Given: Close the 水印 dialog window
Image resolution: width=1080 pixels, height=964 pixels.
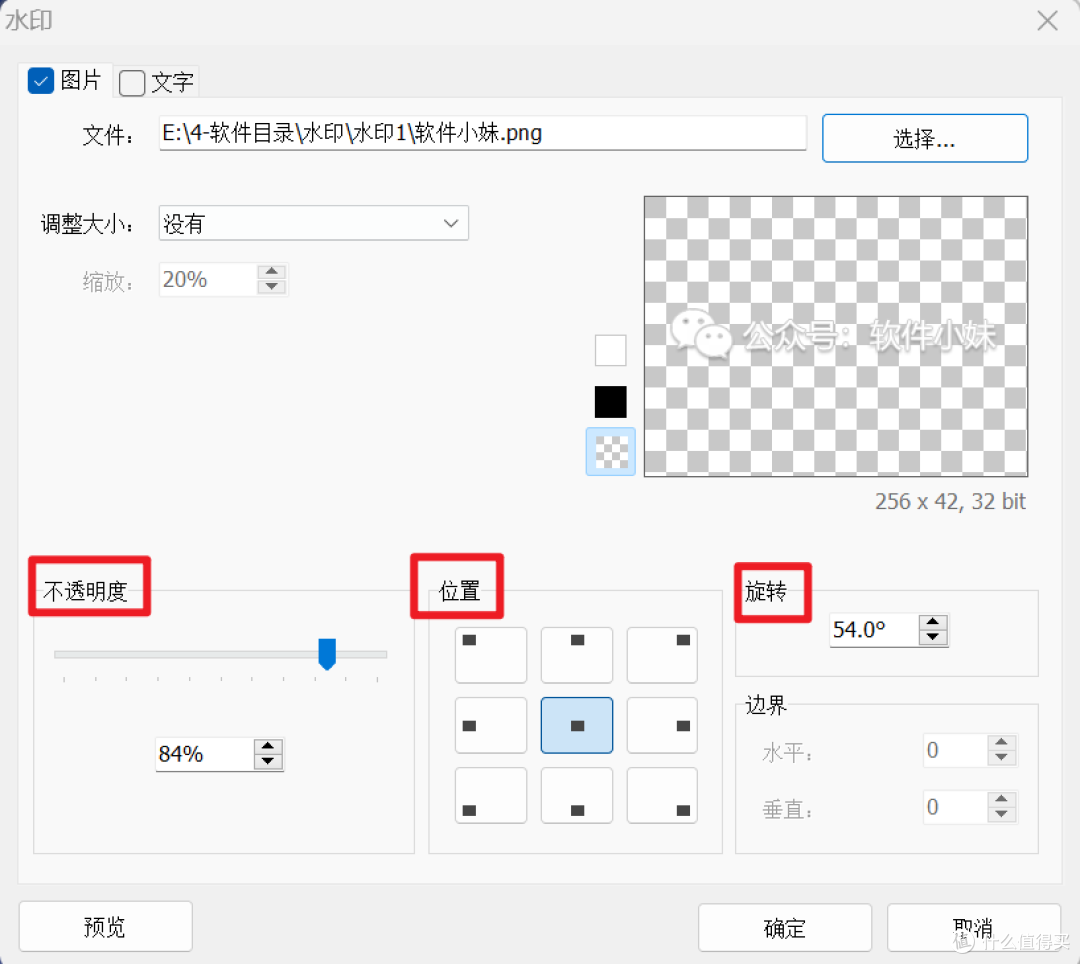Looking at the screenshot, I should click(x=1047, y=21).
